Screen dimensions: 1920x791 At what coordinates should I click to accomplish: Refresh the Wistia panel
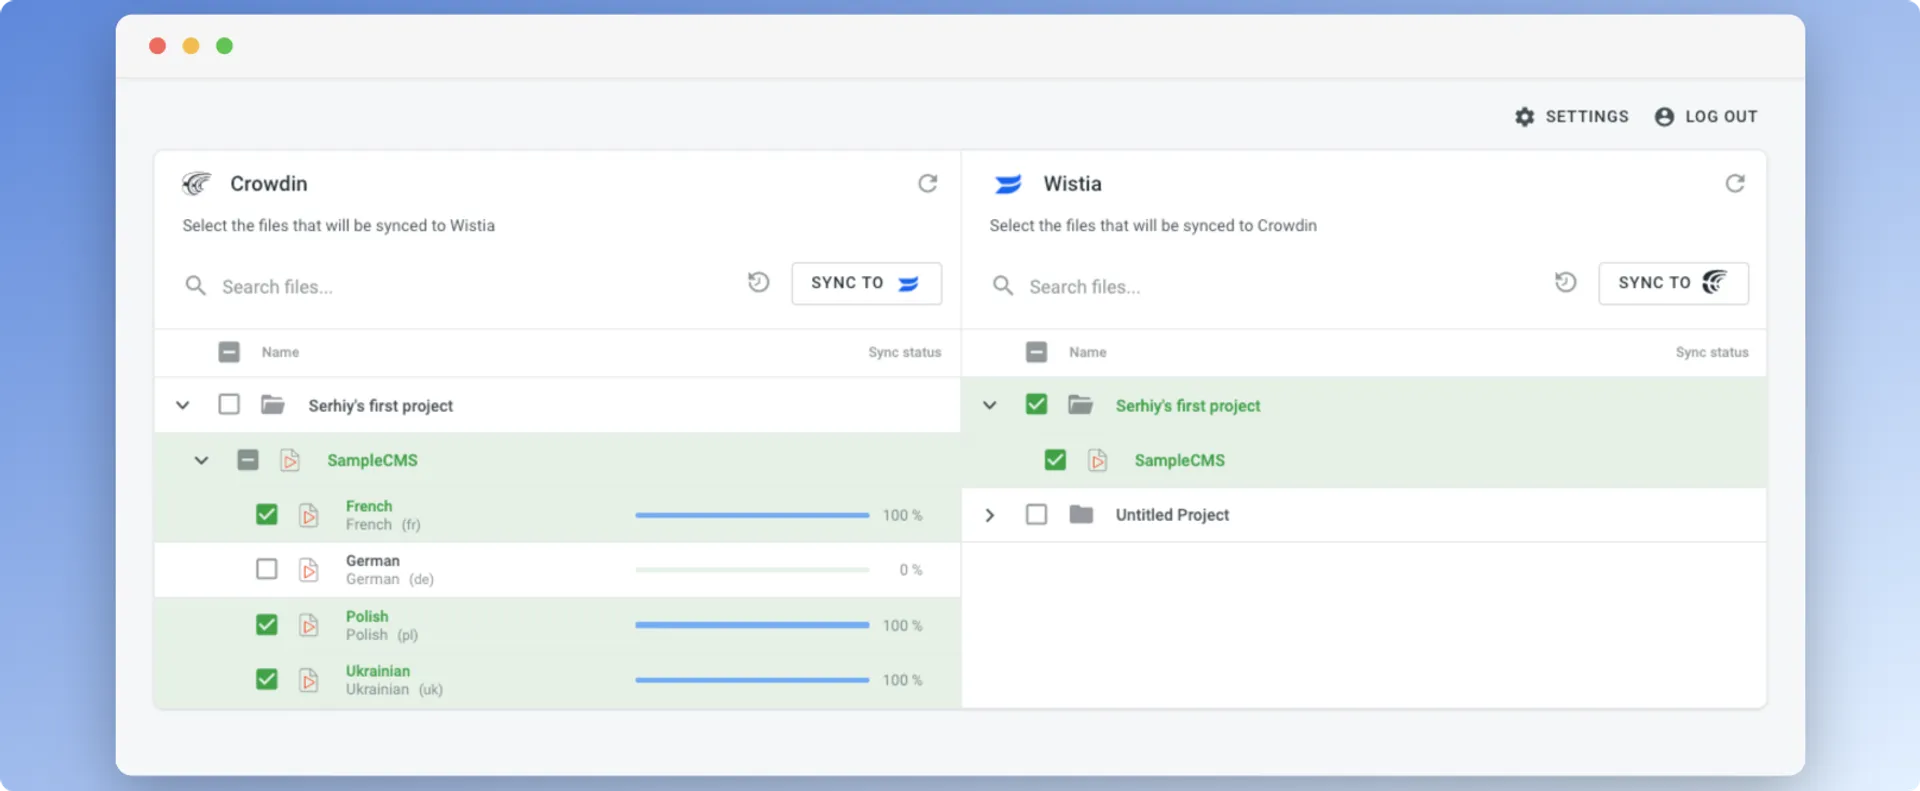coord(1735,184)
